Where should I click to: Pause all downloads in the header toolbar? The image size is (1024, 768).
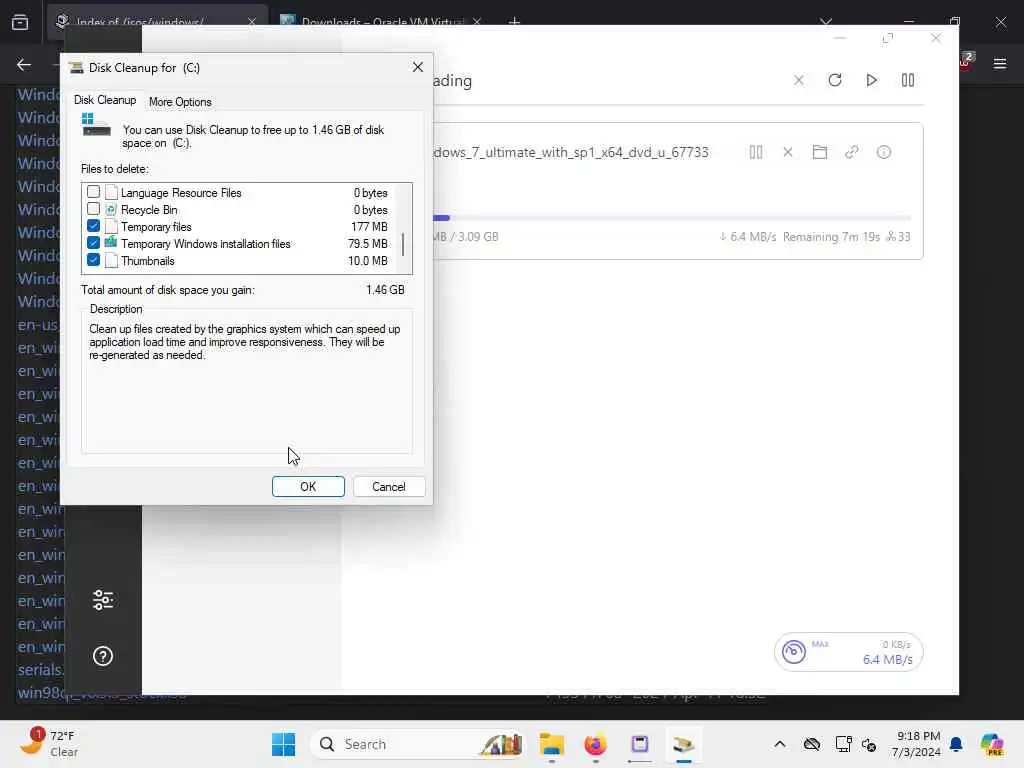coord(908,80)
